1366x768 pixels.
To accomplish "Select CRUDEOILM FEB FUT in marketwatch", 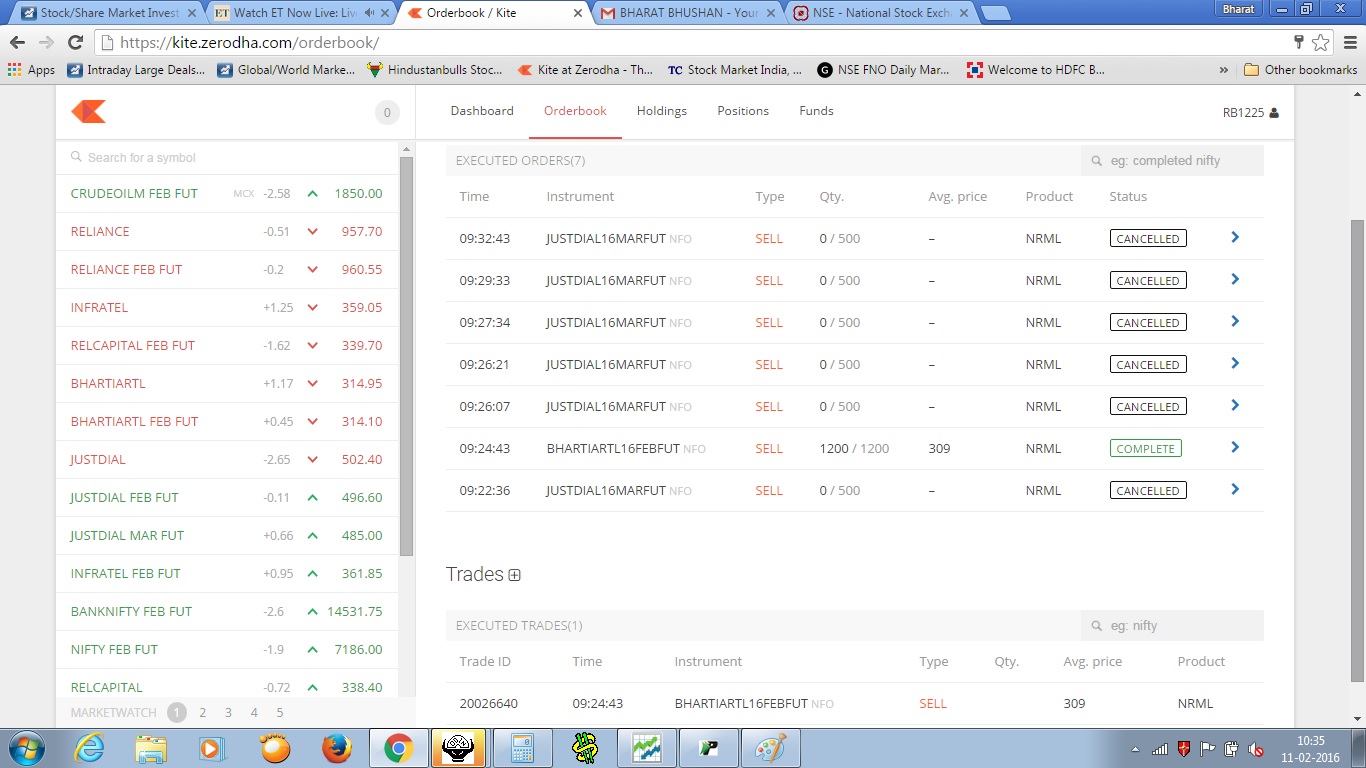I will click(x=227, y=194).
